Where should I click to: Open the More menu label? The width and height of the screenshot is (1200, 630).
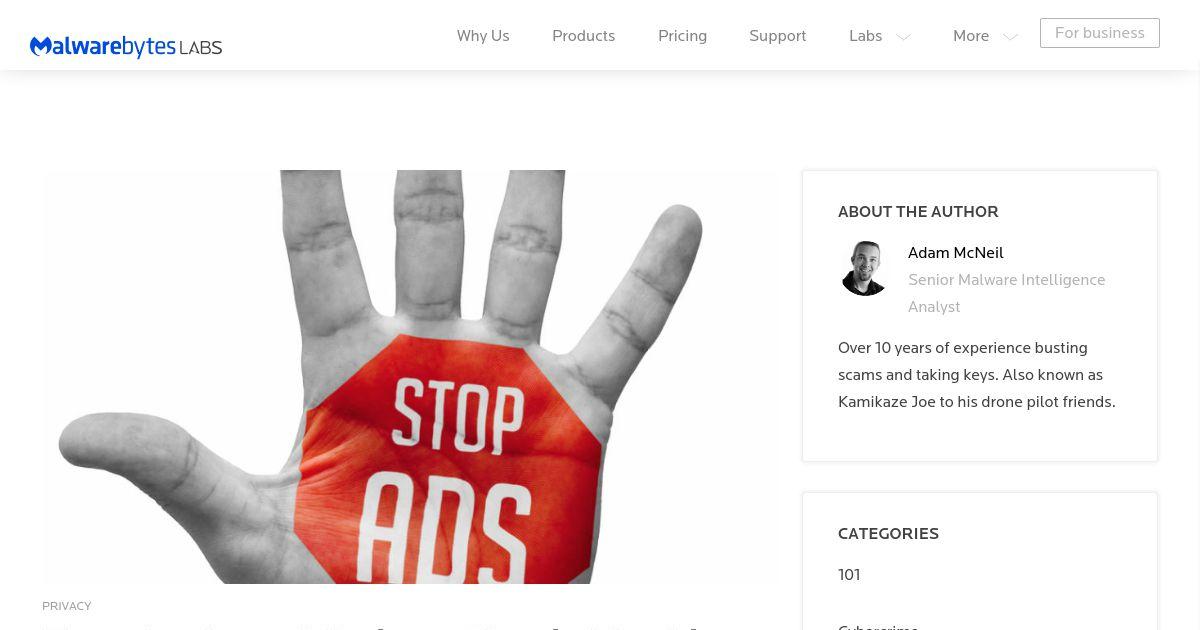(971, 36)
